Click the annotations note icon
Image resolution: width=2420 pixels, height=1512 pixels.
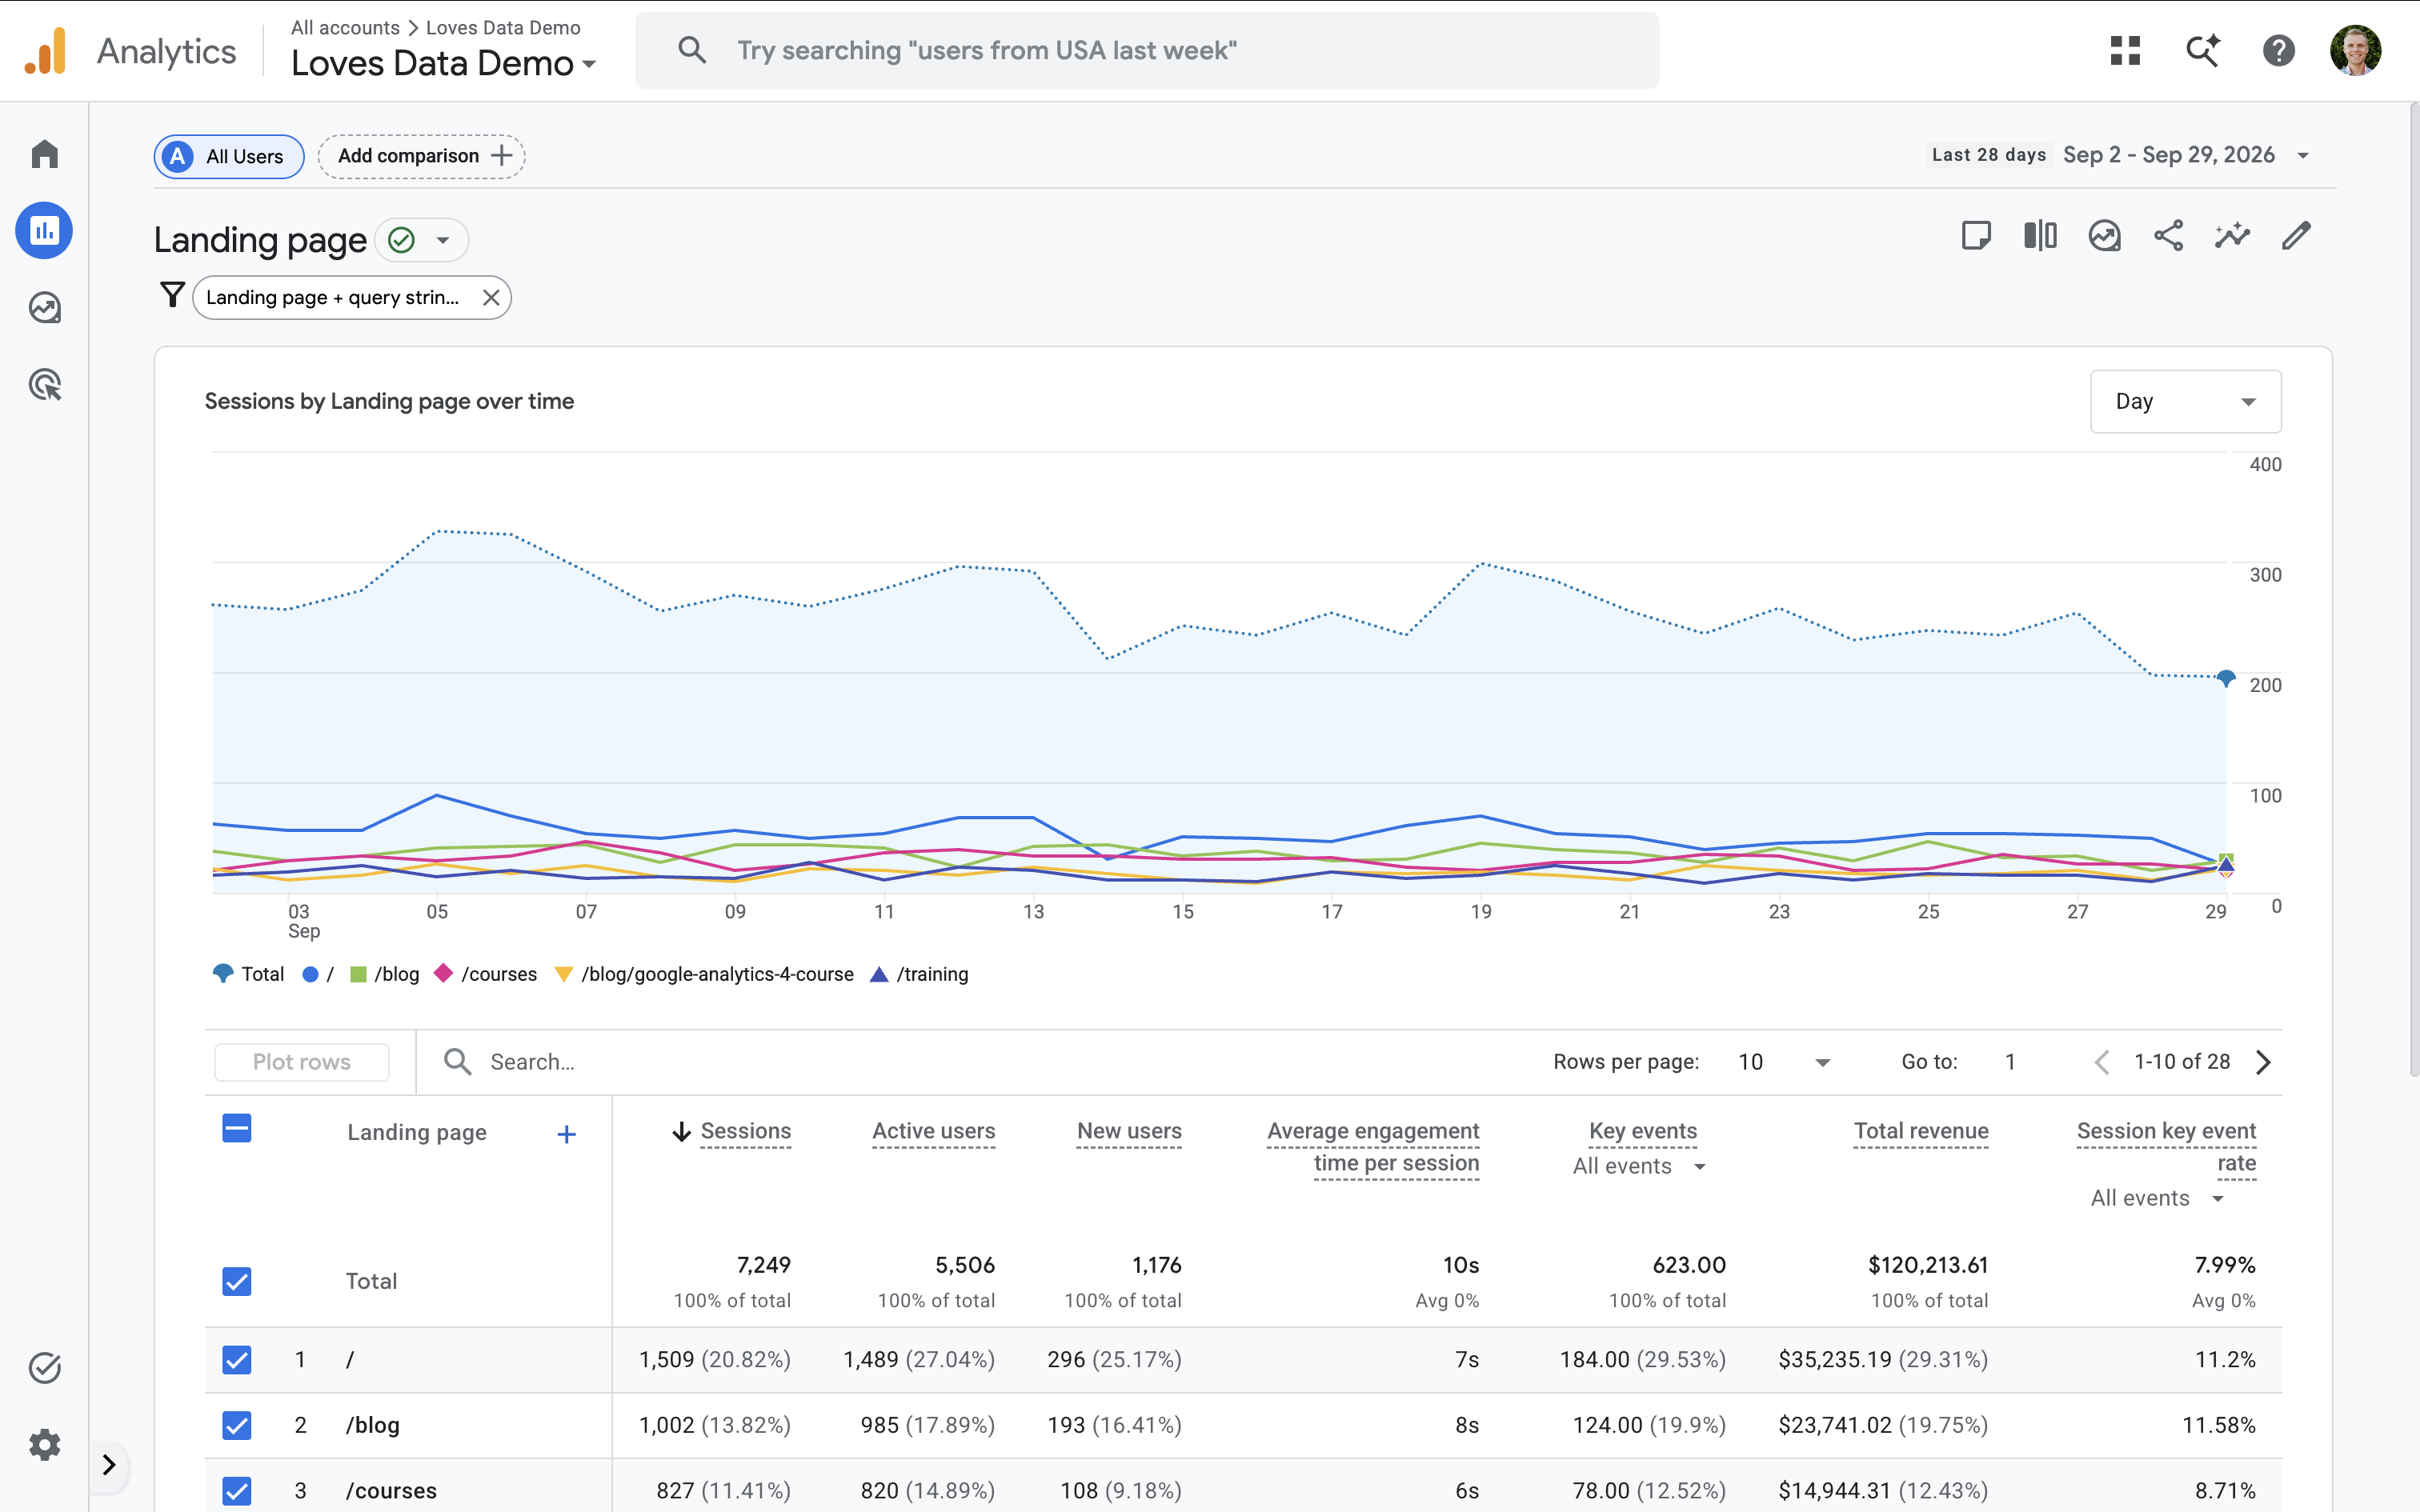click(x=1976, y=236)
